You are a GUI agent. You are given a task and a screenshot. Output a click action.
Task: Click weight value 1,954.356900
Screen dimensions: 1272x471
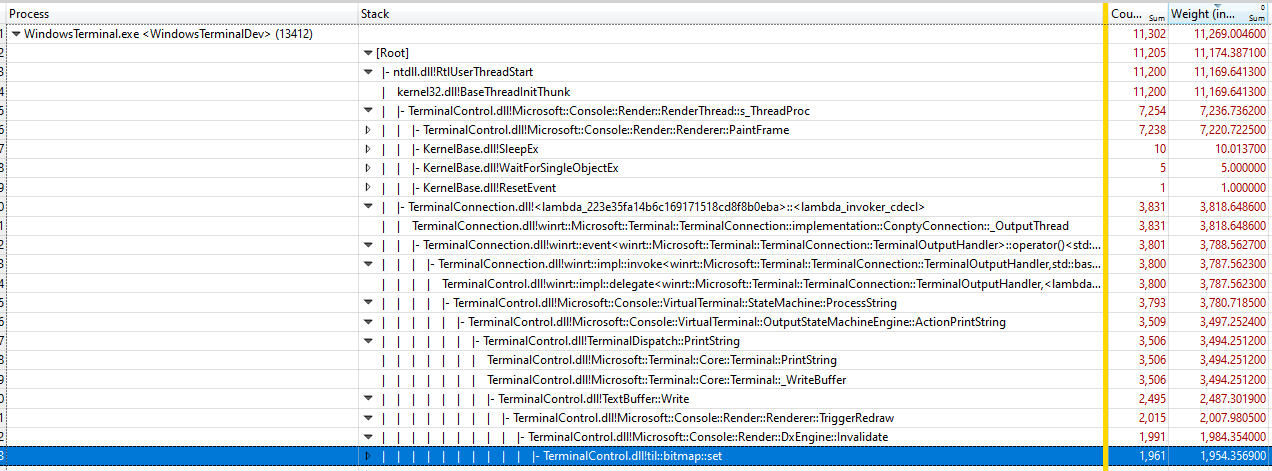point(1232,456)
